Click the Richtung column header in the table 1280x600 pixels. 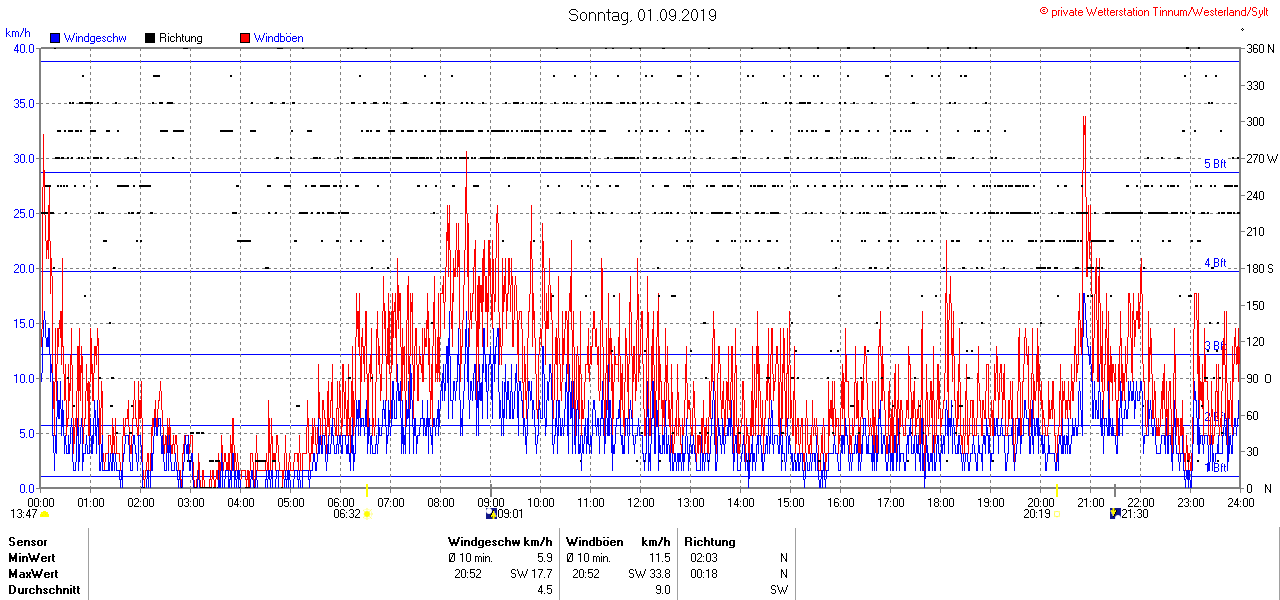710,542
